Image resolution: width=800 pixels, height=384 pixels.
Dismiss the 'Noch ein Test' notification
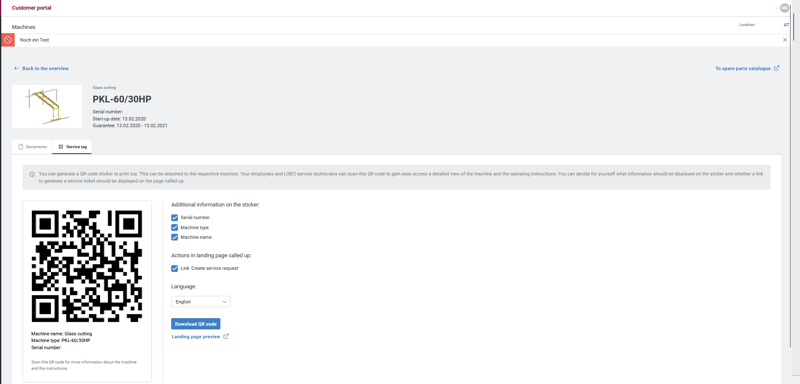coord(785,40)
